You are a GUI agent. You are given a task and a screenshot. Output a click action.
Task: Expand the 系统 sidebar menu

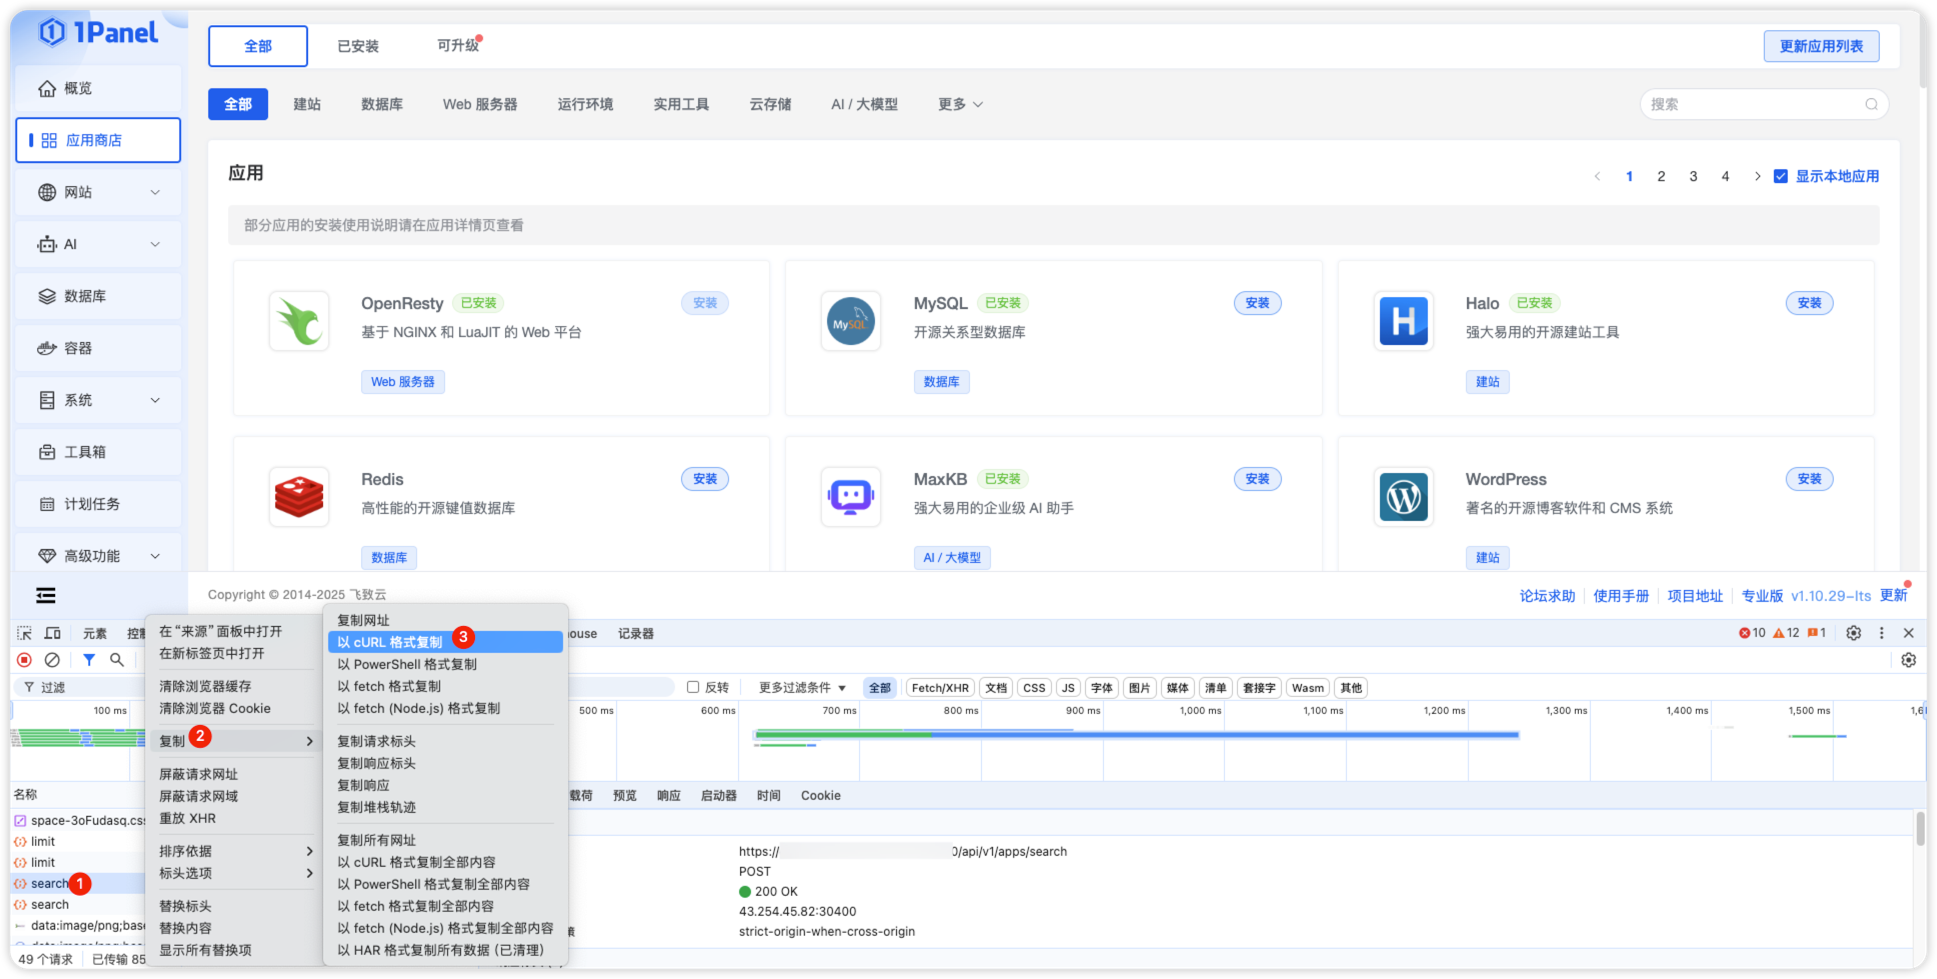coord(98,400)
